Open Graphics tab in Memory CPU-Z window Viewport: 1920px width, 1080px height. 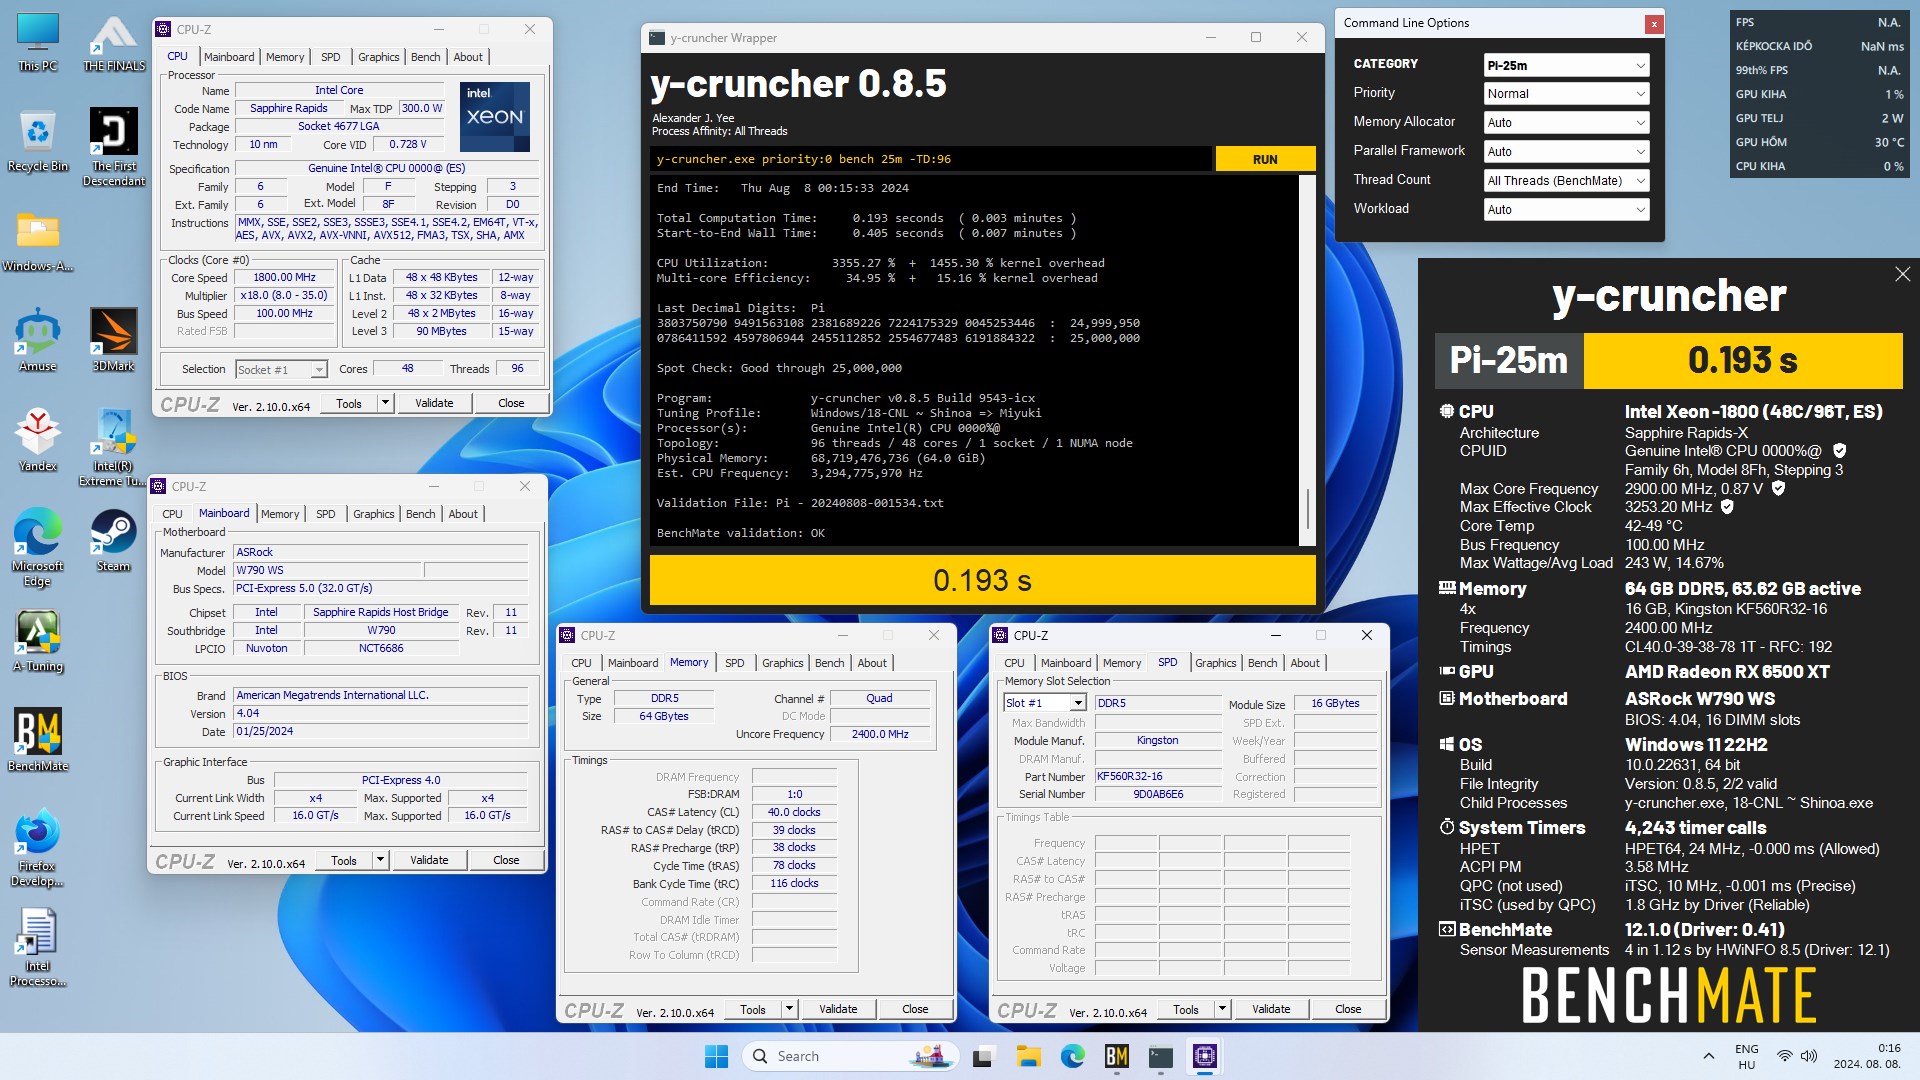click(x=782, y=663)
